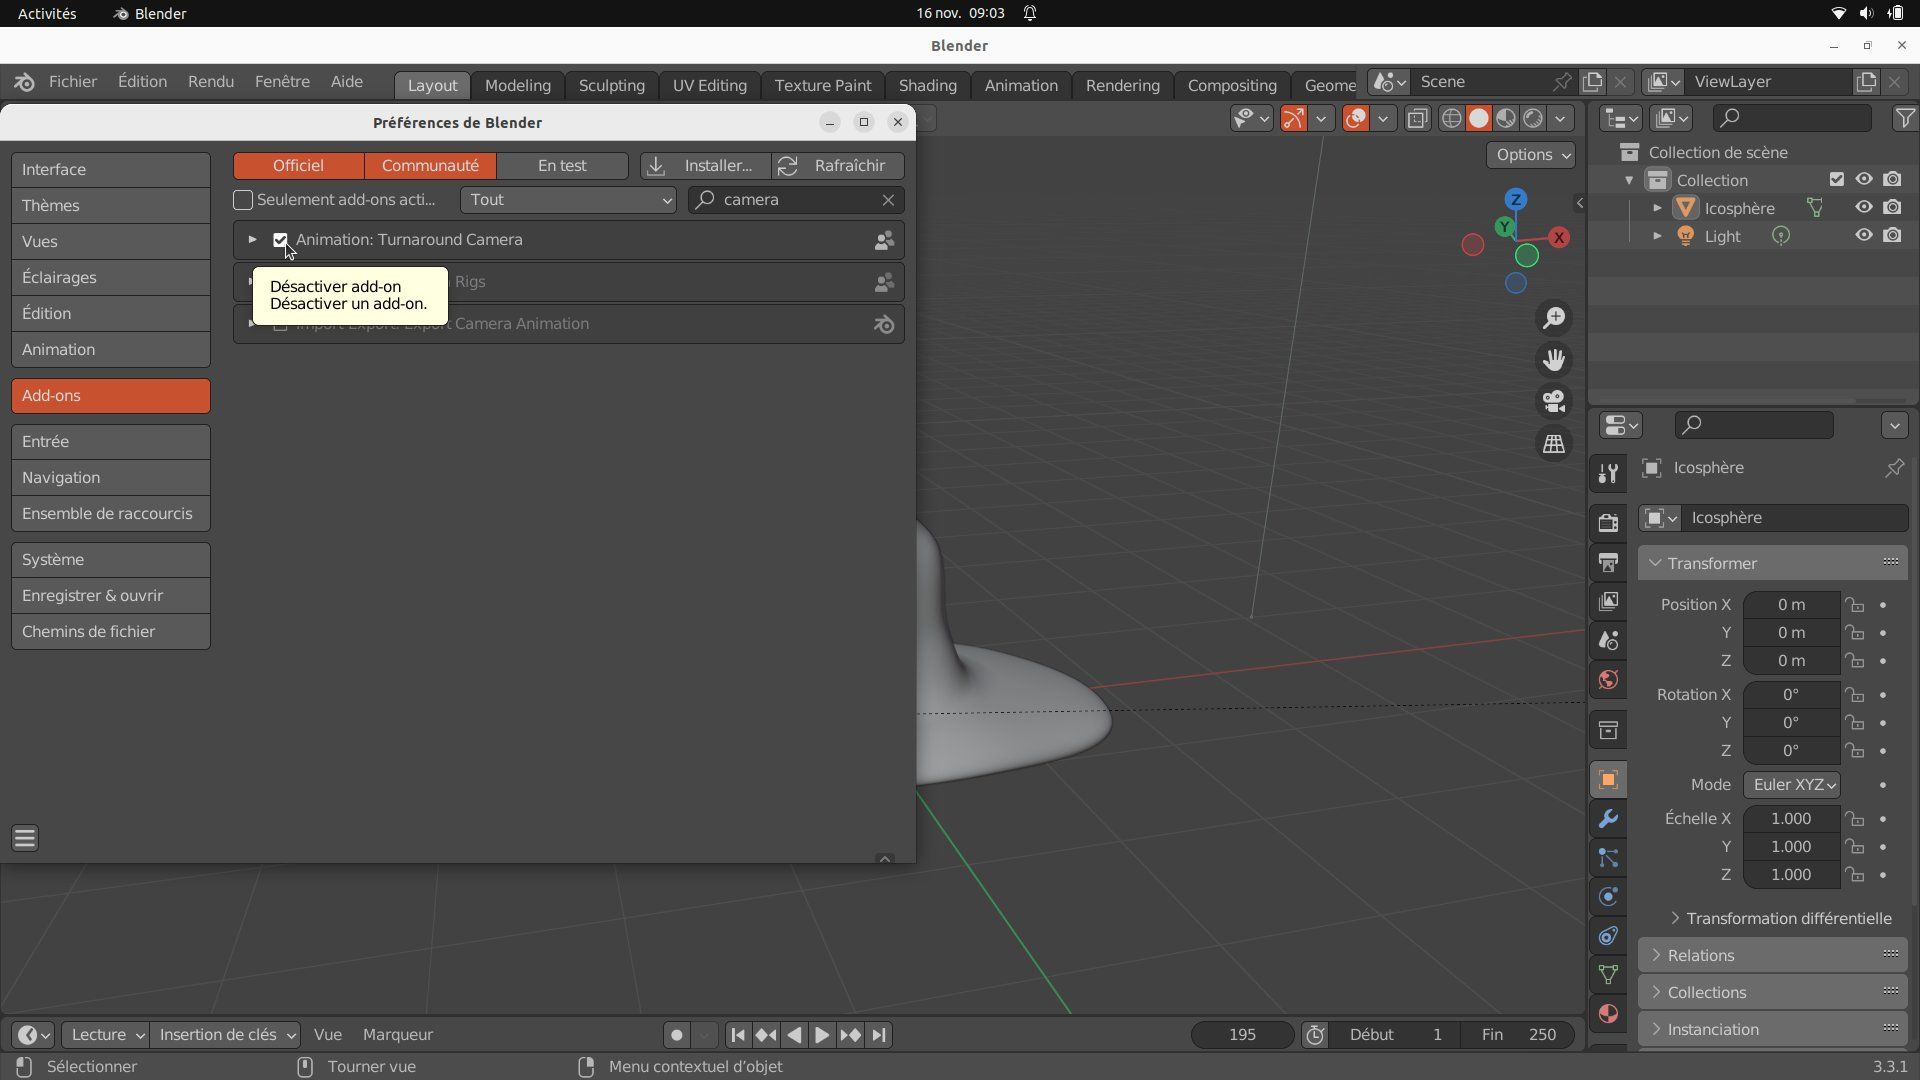The image size is (1920, 1080).
Task: Click the zoom view magnifier icon
Action: pos(1554,318)
